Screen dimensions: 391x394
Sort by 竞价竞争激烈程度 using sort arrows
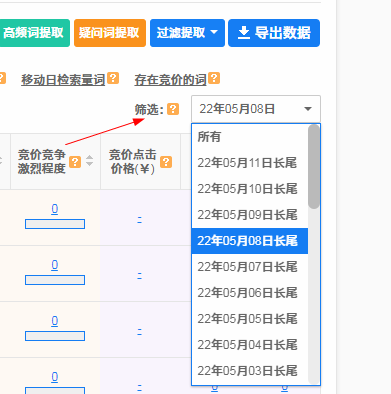pyautogui.click(x=89, y=161)
